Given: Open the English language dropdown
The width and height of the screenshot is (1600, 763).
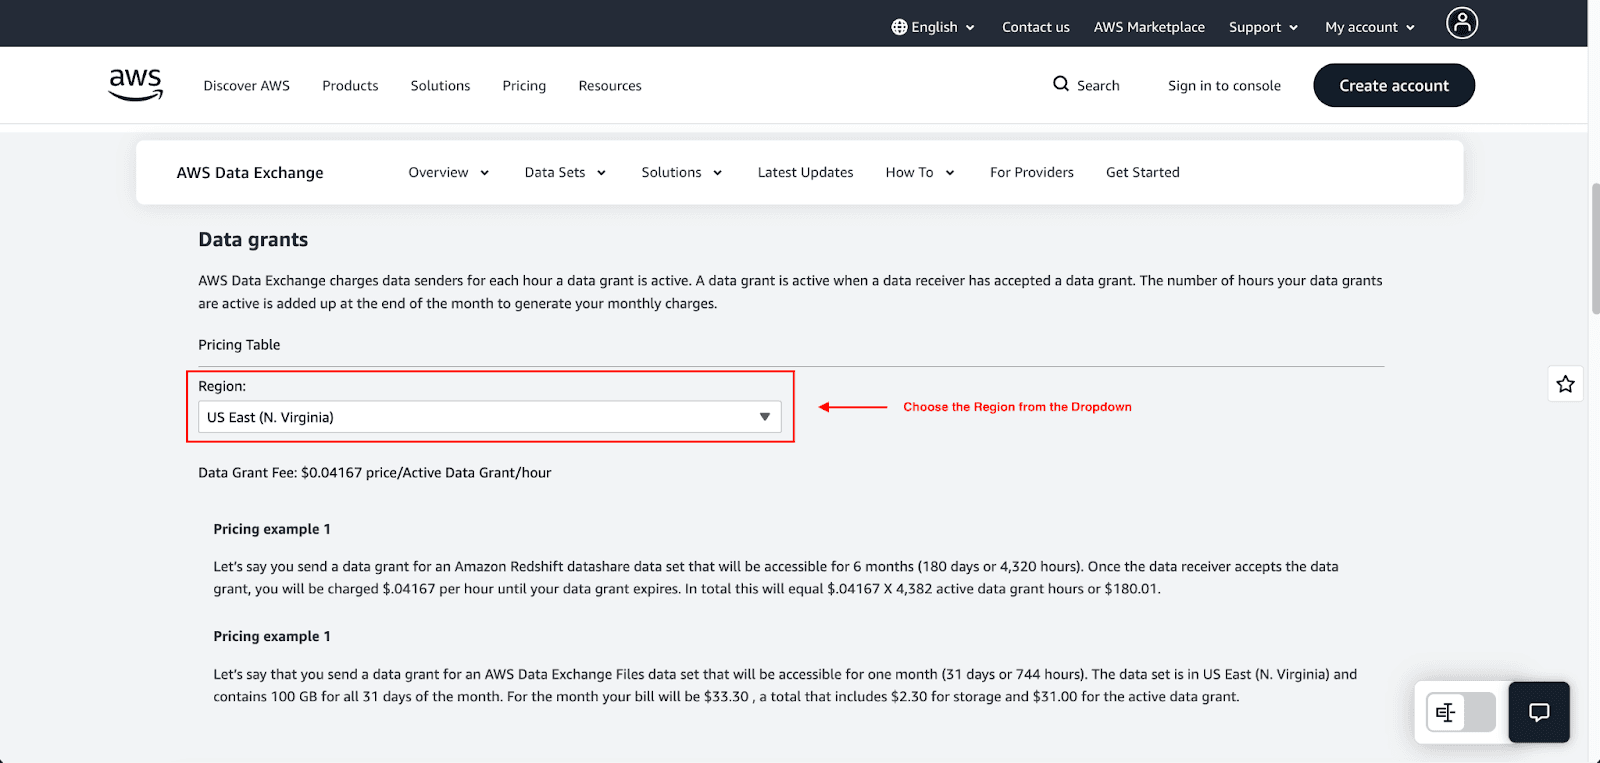Looking at the screenshot, I should (933, 27).
